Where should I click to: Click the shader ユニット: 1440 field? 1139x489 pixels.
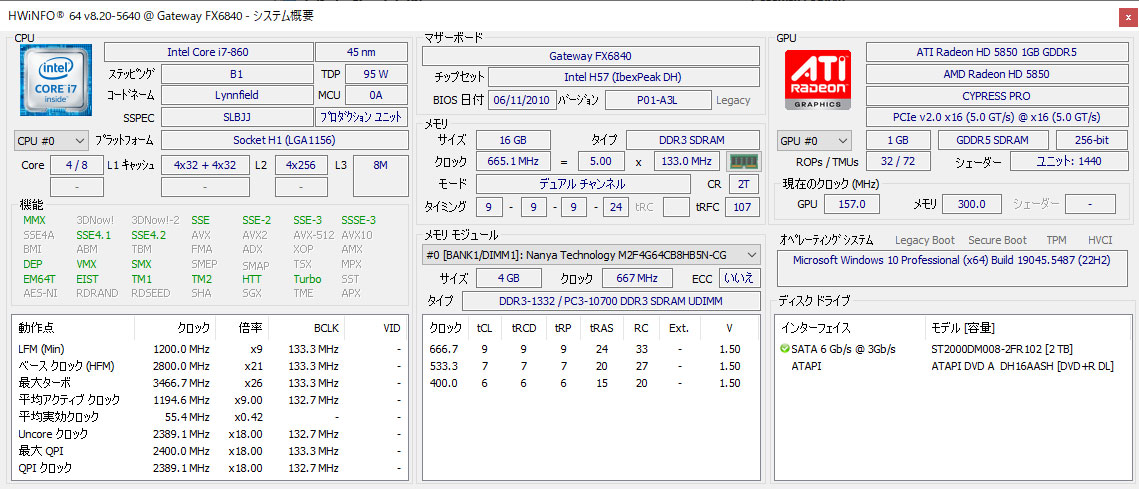tap(1068, 162)
